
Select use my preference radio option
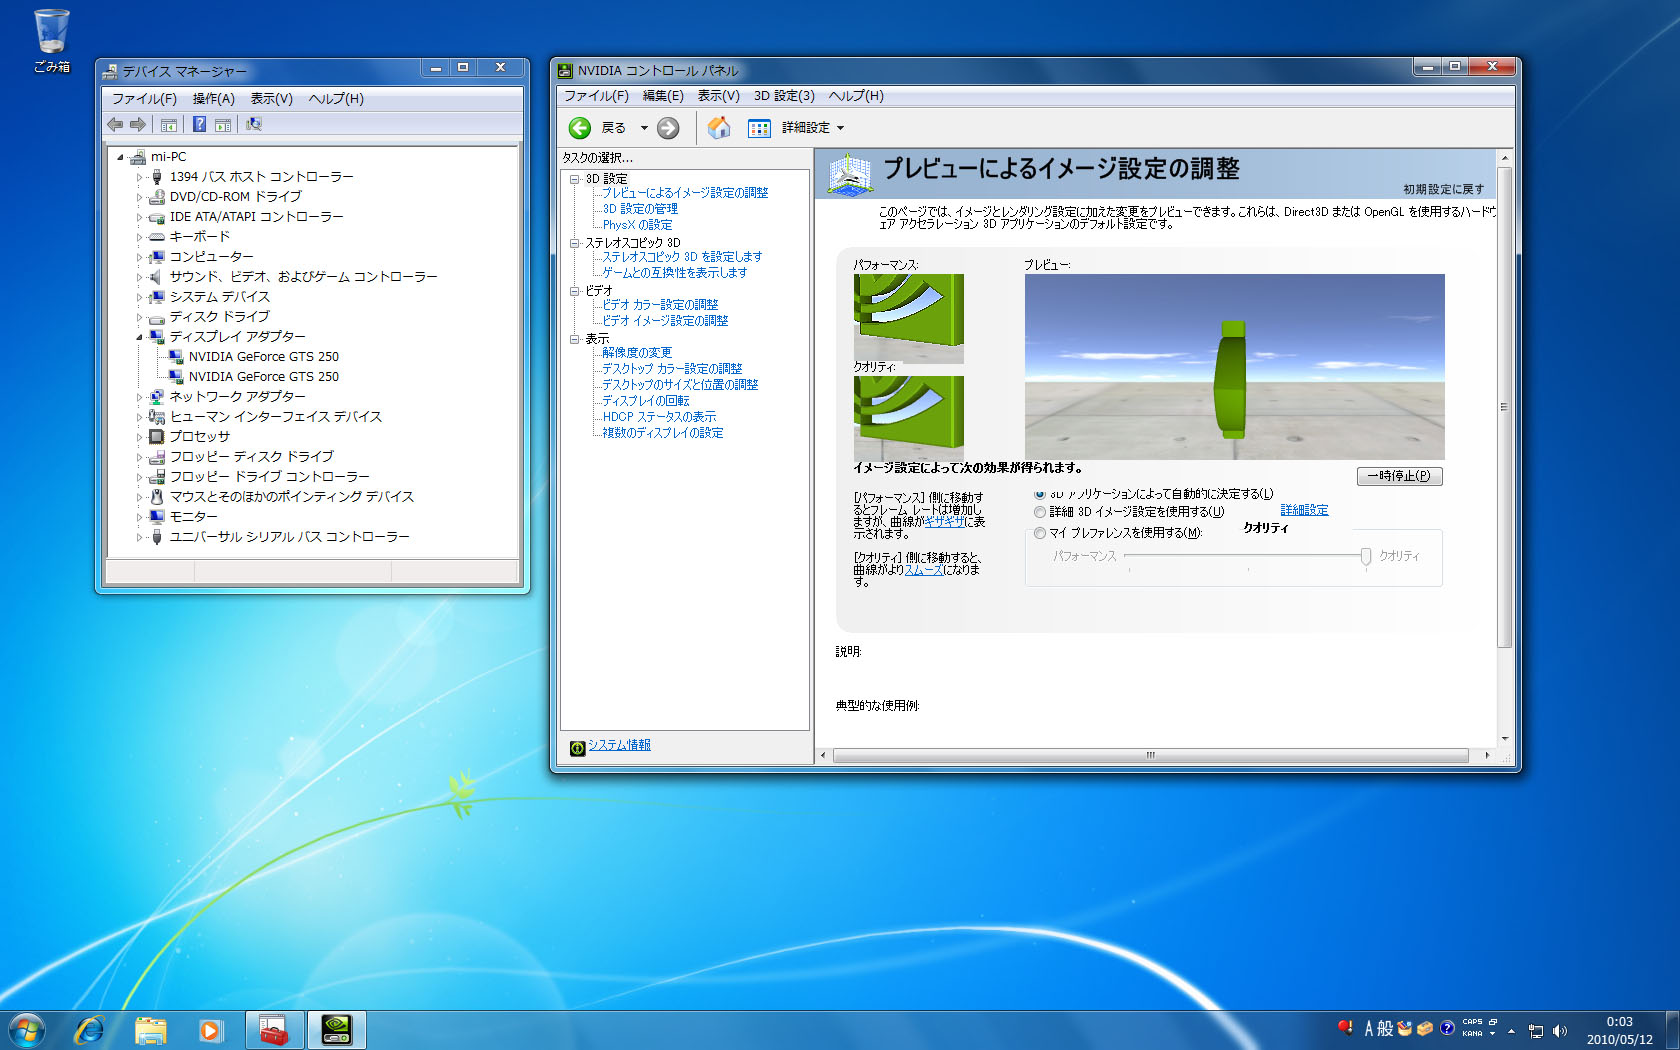pos(1040,533)
